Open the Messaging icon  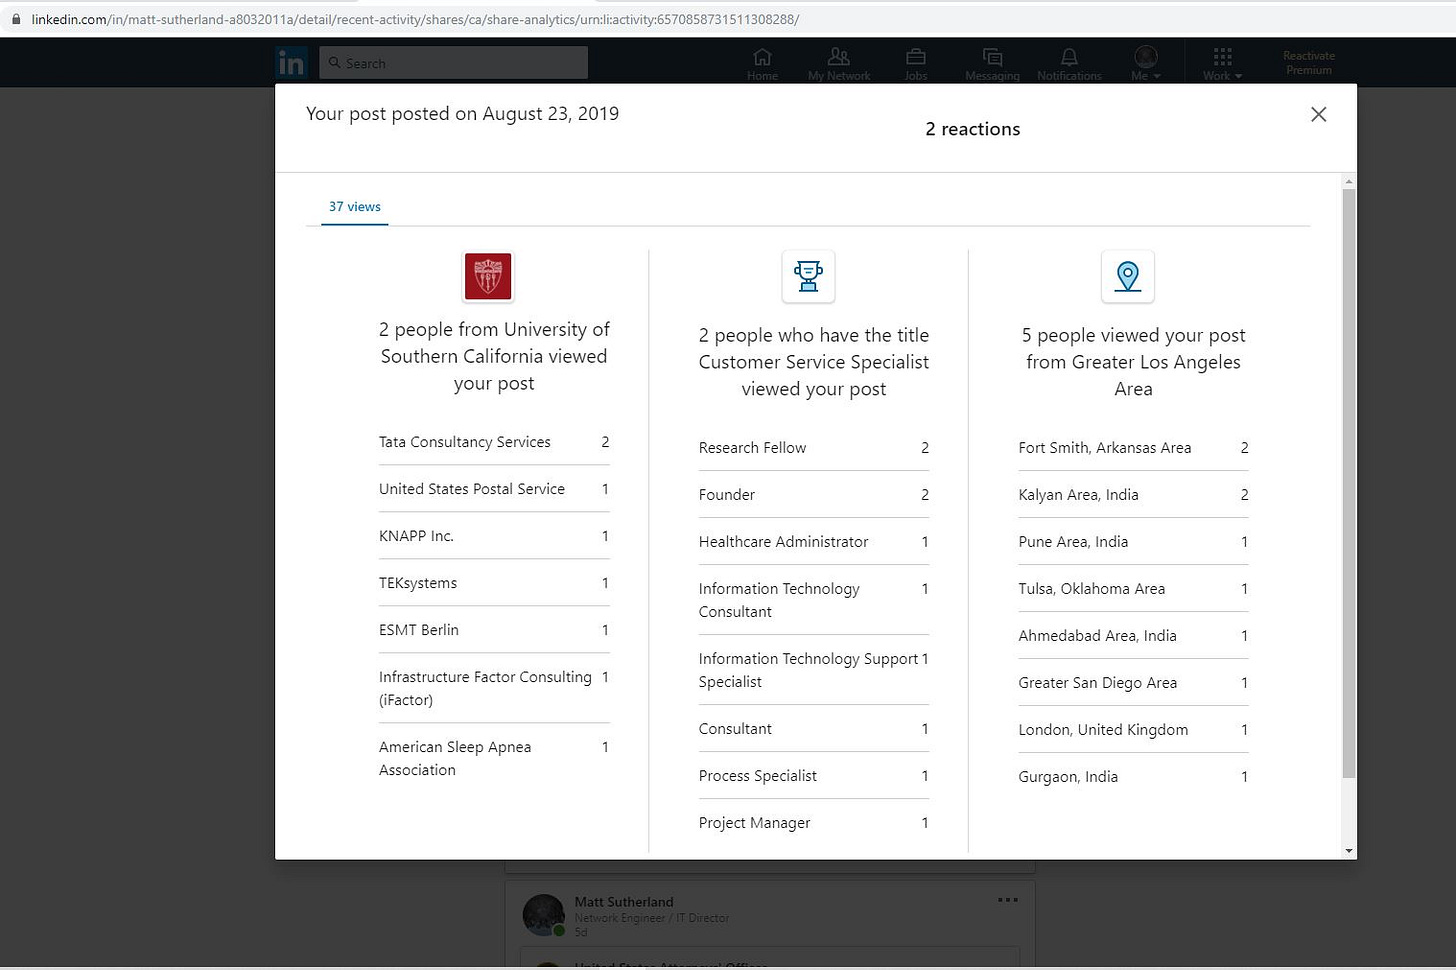(x=992, y=64)
